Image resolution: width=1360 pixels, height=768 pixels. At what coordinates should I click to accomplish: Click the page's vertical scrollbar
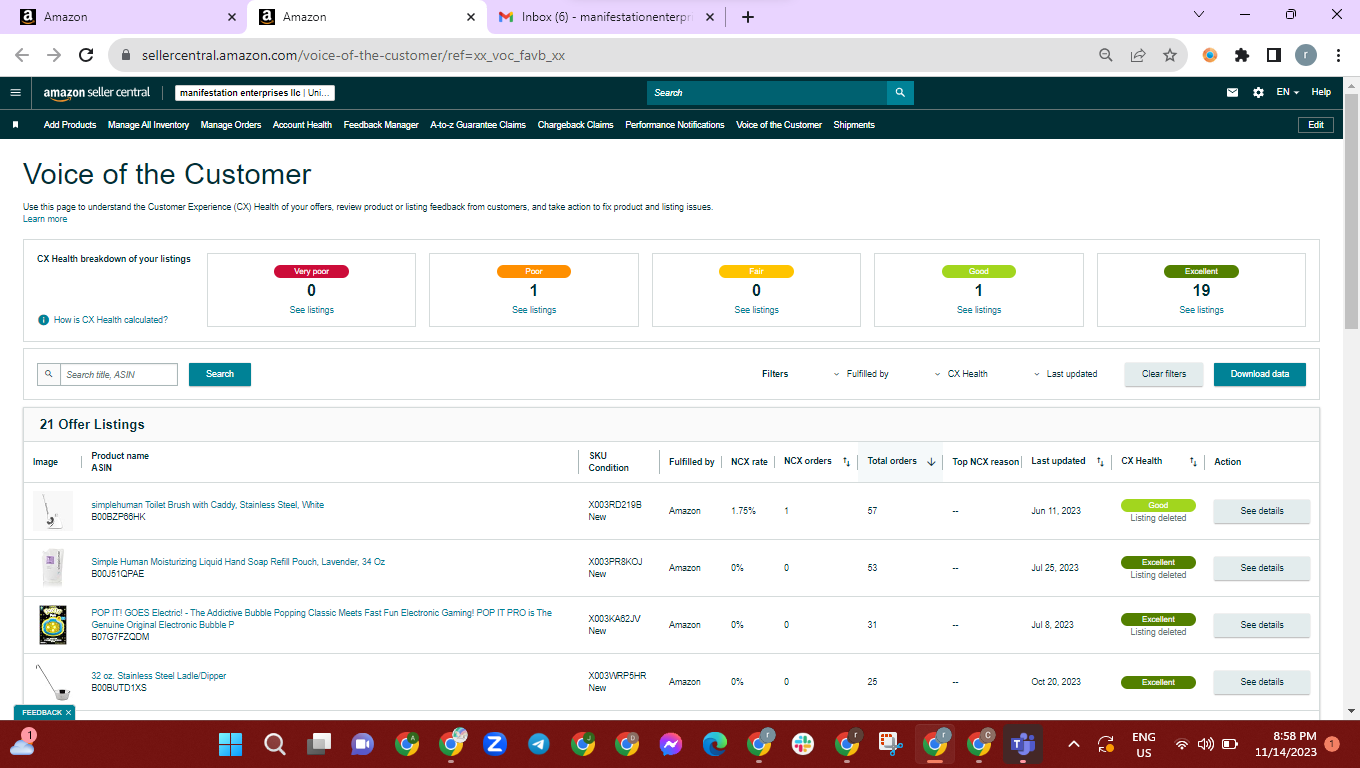point(1351,210)
